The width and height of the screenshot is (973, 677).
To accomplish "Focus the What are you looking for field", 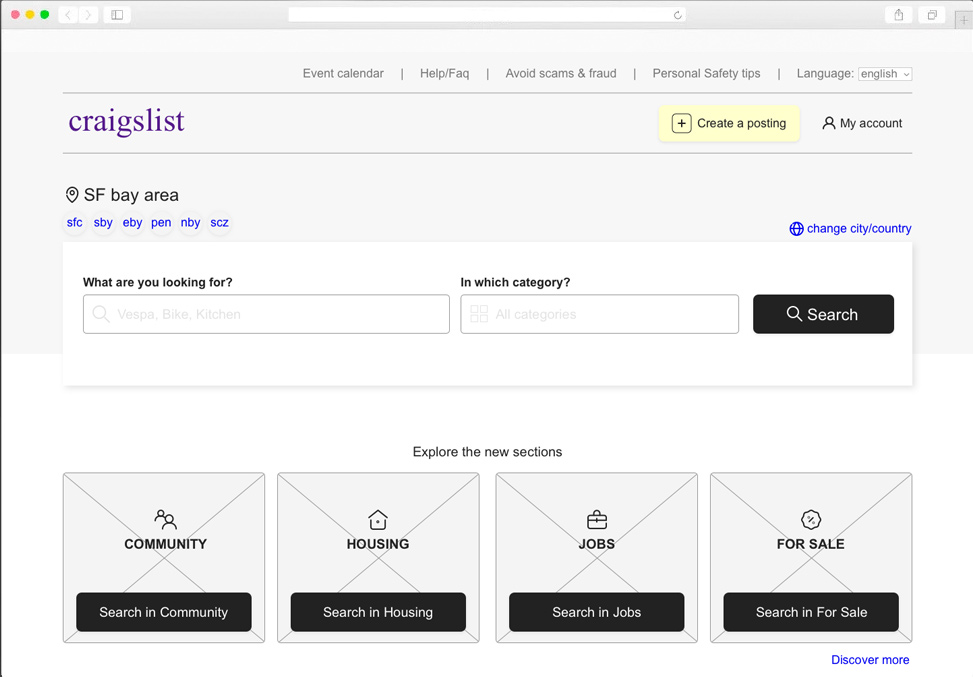I will (266, 314).
